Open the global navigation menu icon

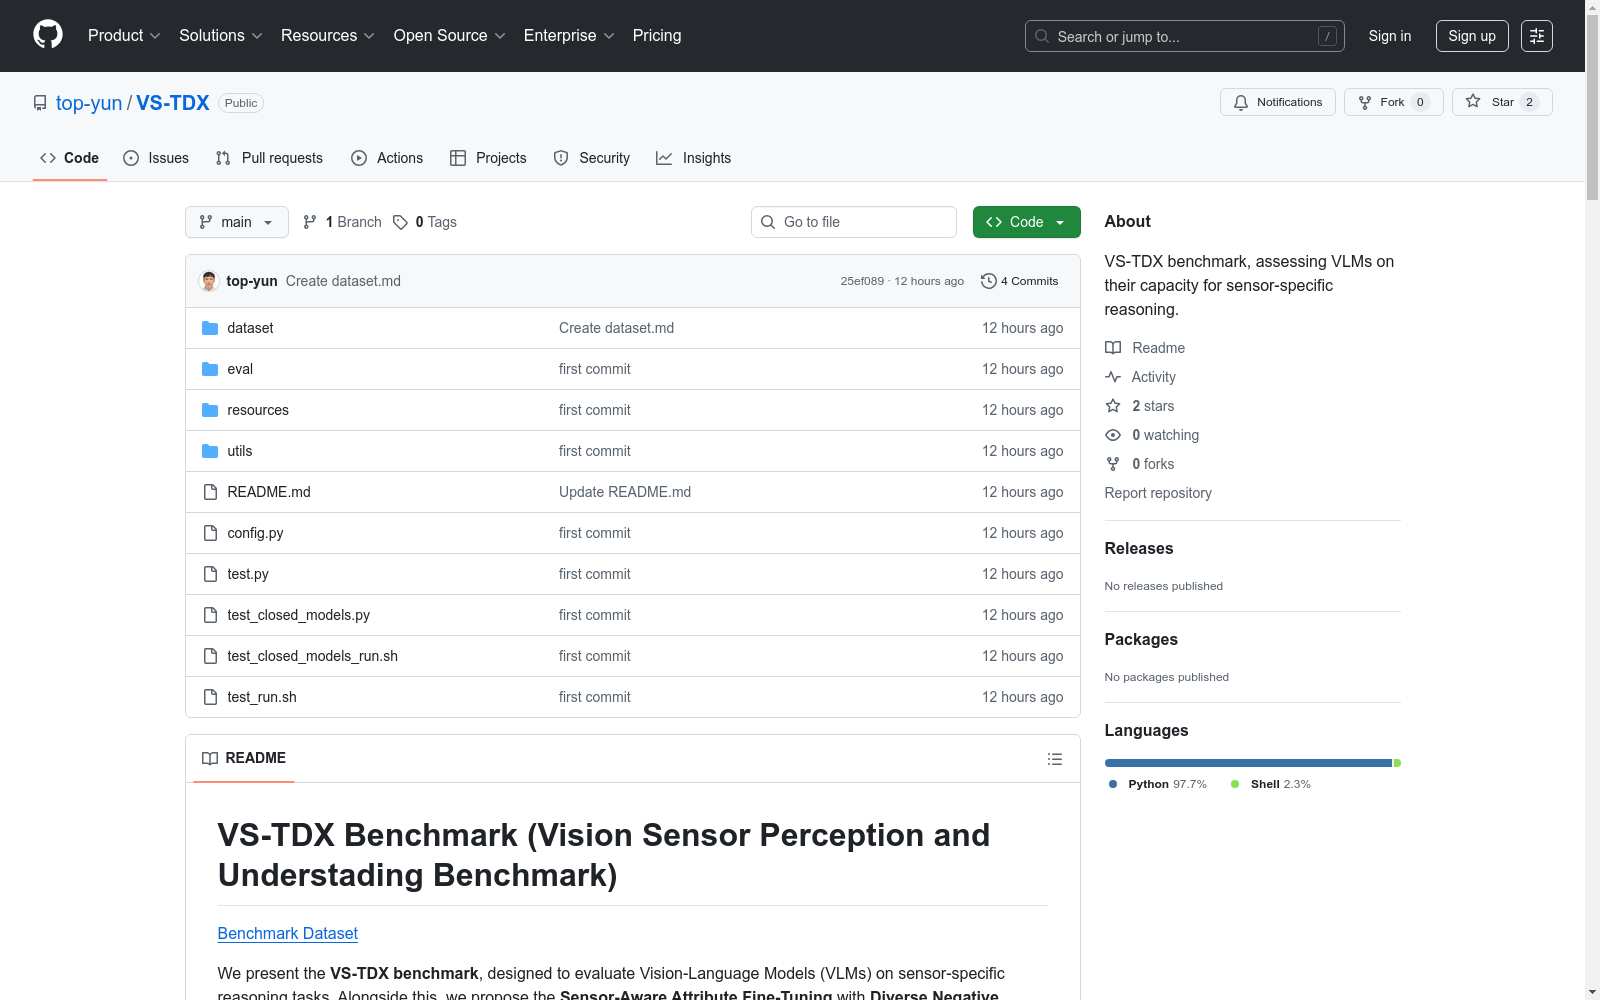coord(1537,36)
